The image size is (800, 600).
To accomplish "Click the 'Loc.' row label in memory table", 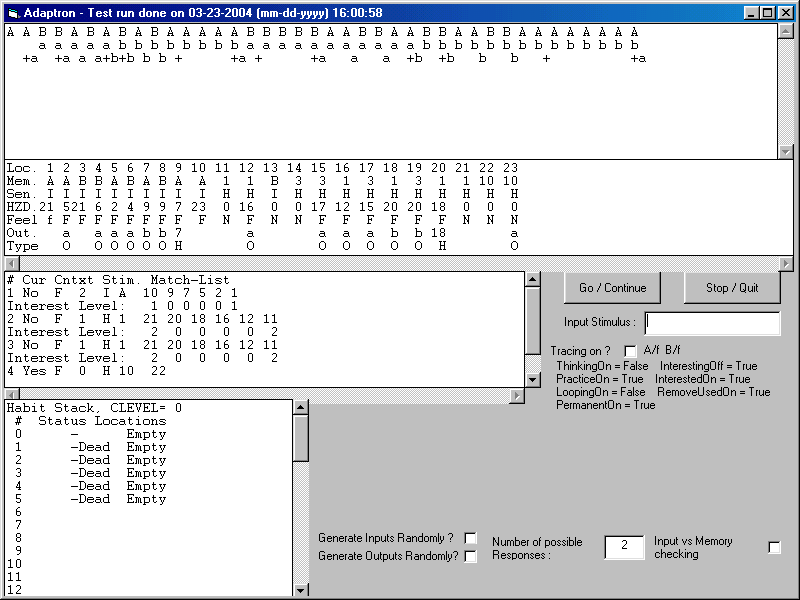I will pyautogui.click(x=21, y=168).
